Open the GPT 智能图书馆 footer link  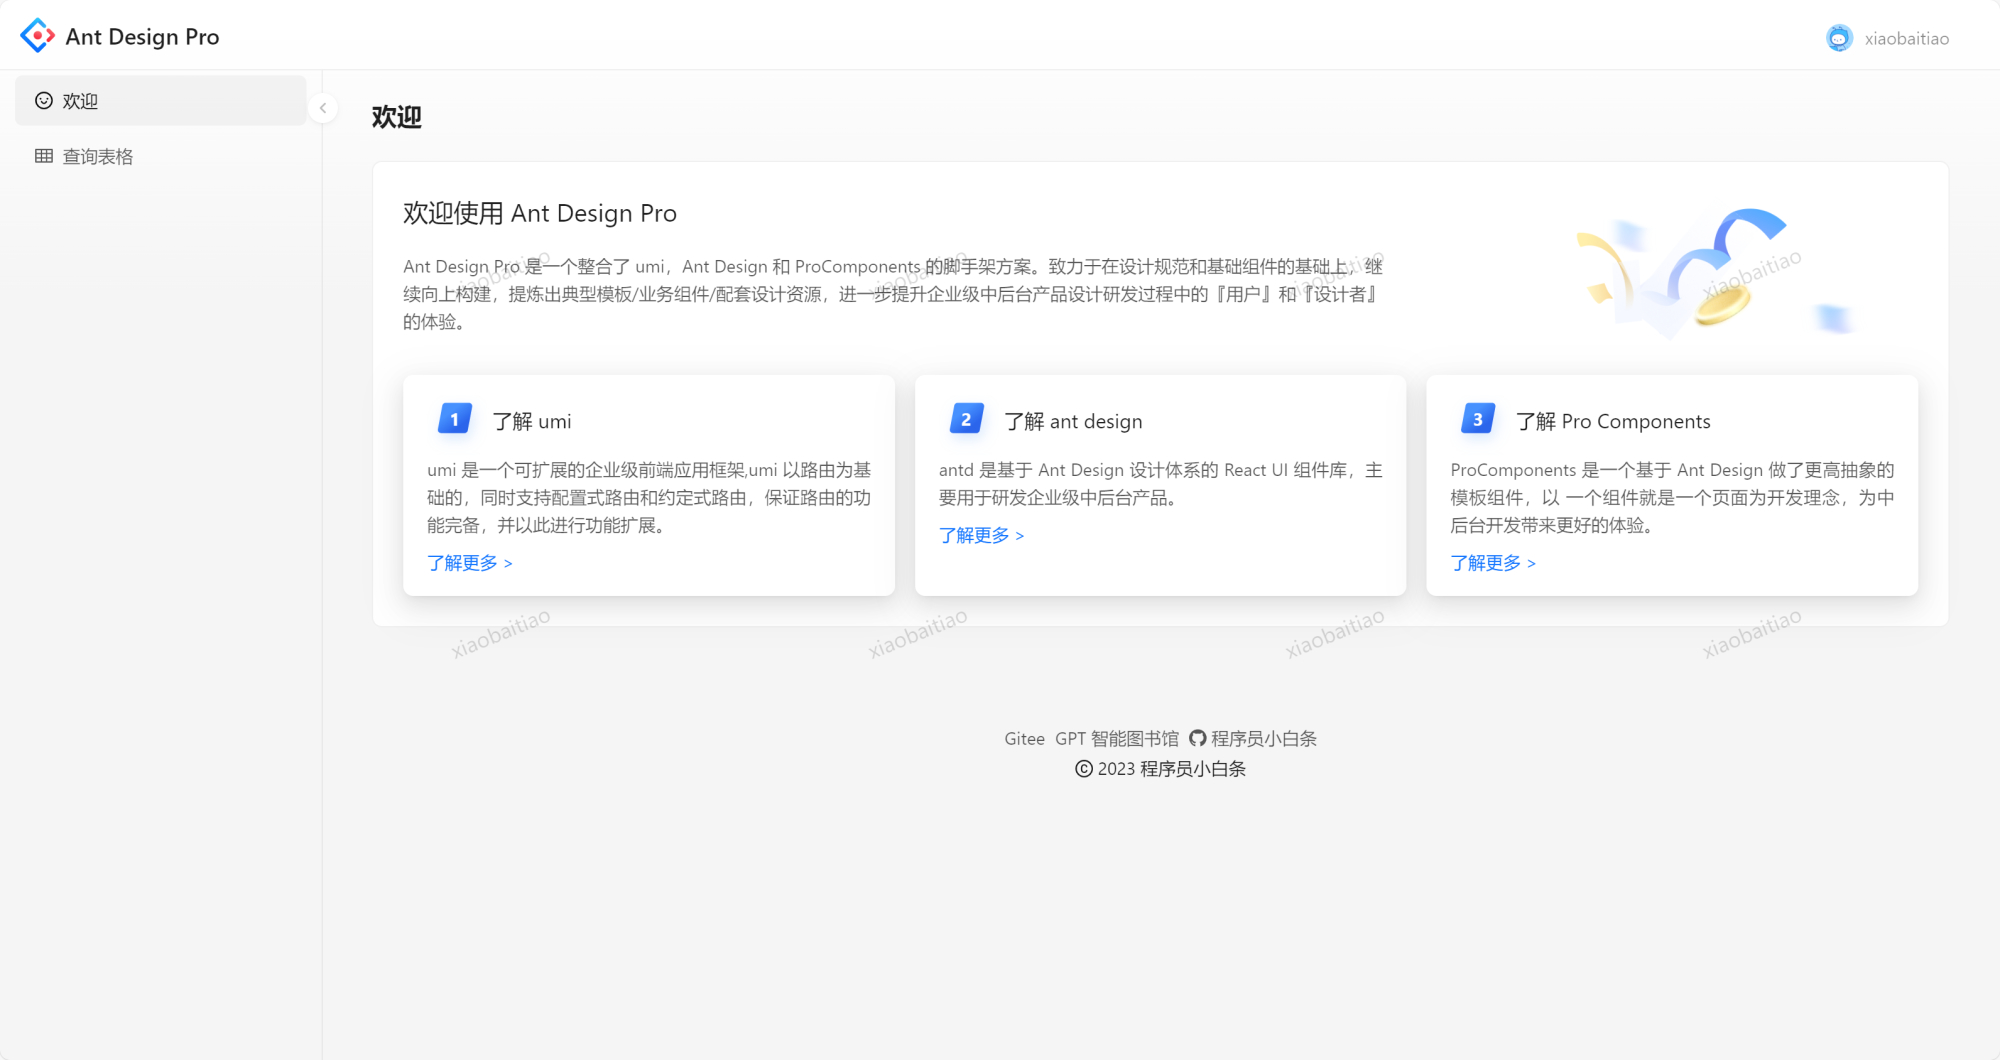coord(1117,738)
